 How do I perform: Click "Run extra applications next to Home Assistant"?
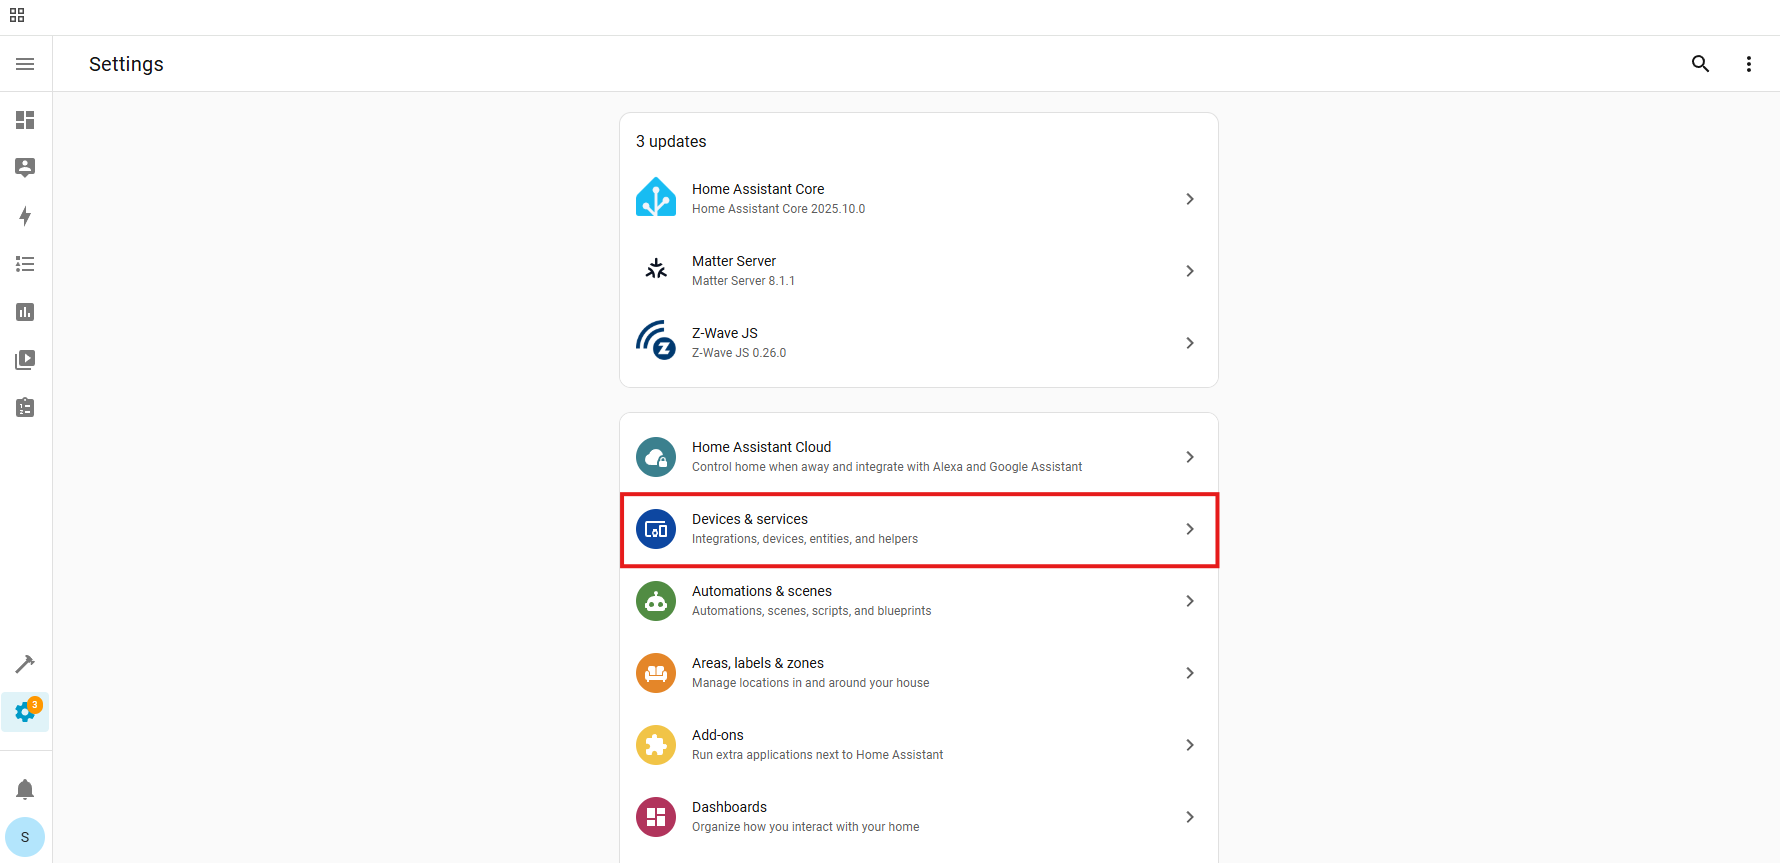(818, 755)
